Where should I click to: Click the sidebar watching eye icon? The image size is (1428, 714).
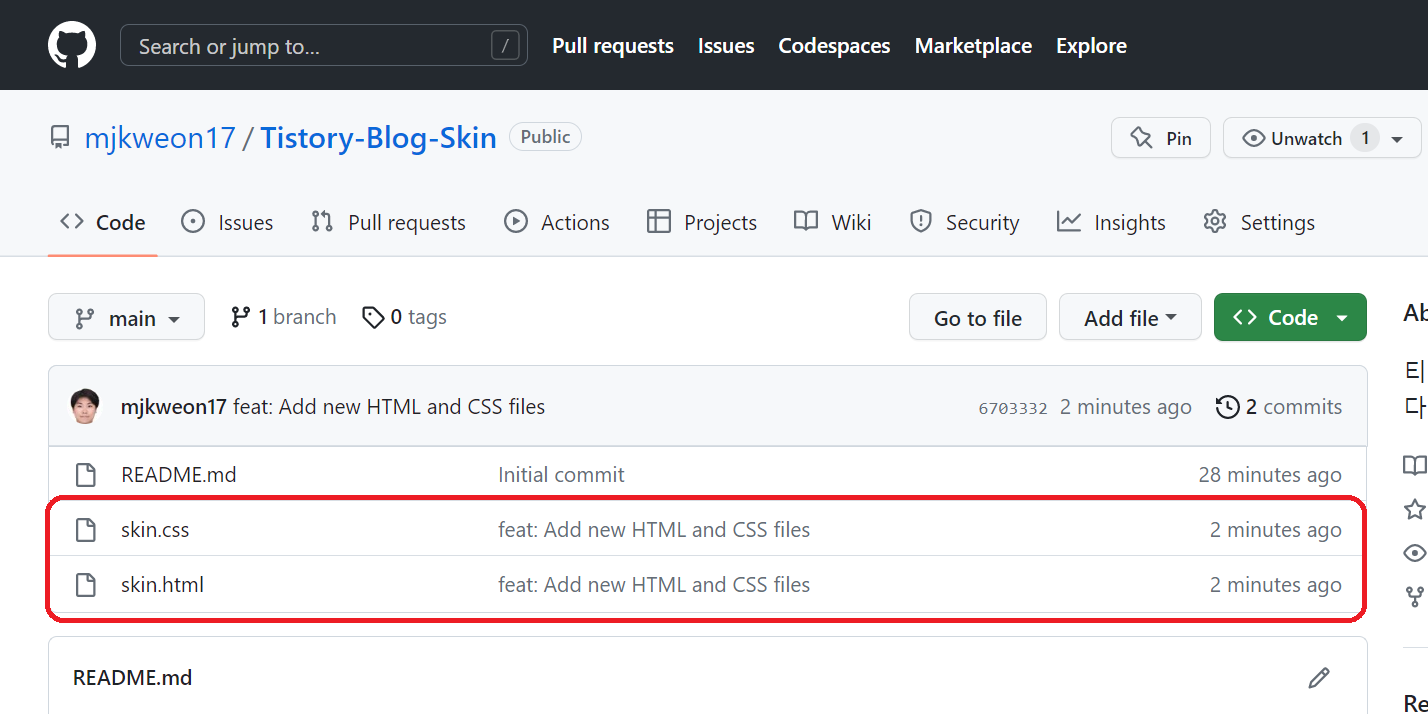[x=1414, y=553]
